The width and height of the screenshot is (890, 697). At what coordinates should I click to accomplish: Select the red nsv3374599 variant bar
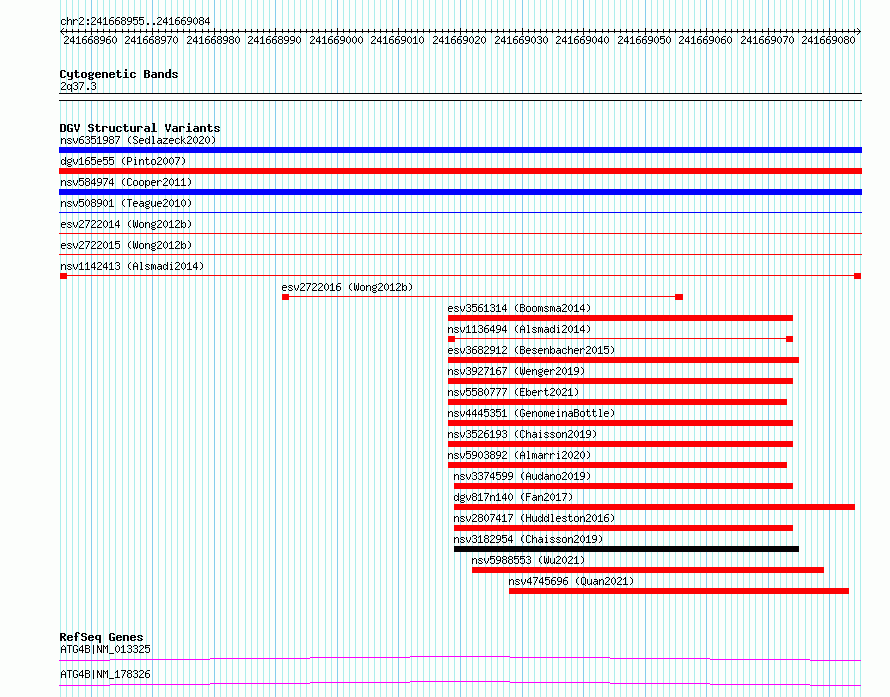(623, 486)
